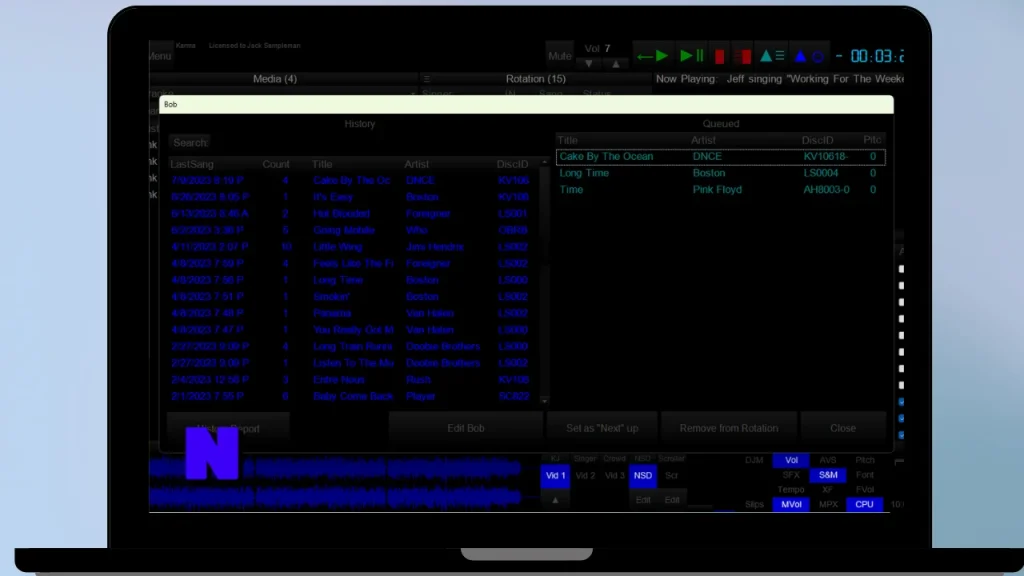This screenshot has width=1024, height=576.
Task: Sort the Queued list by Artist header
Action: (x=703, y=140)
